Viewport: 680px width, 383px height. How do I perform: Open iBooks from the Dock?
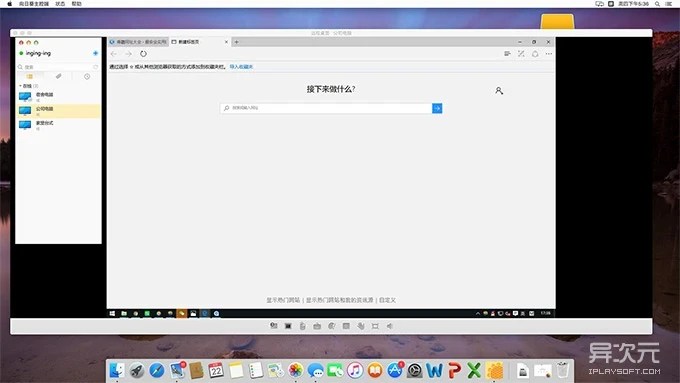[375, 370]
